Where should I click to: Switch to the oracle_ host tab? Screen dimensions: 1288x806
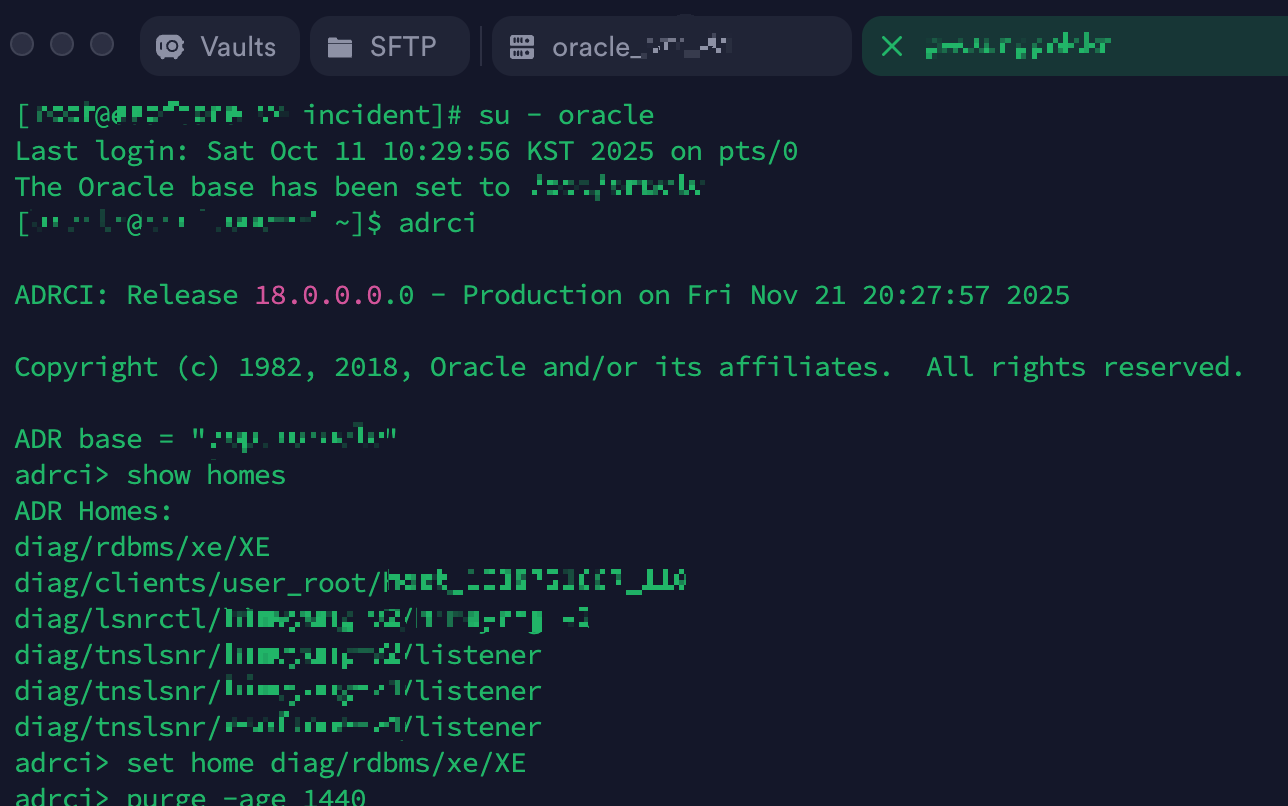coord(671,46)
